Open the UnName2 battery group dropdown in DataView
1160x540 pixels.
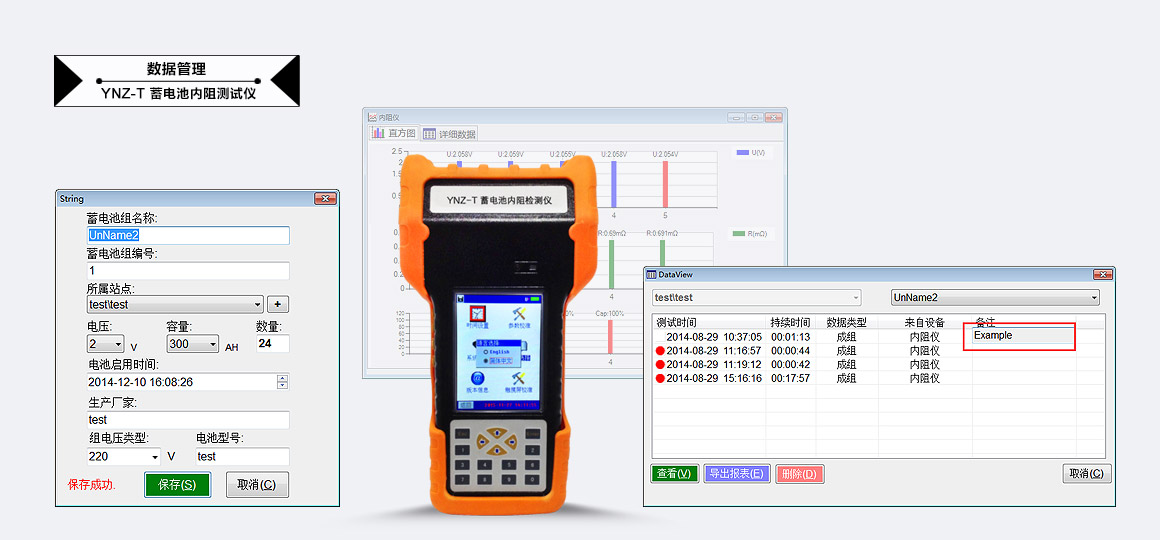995,297
